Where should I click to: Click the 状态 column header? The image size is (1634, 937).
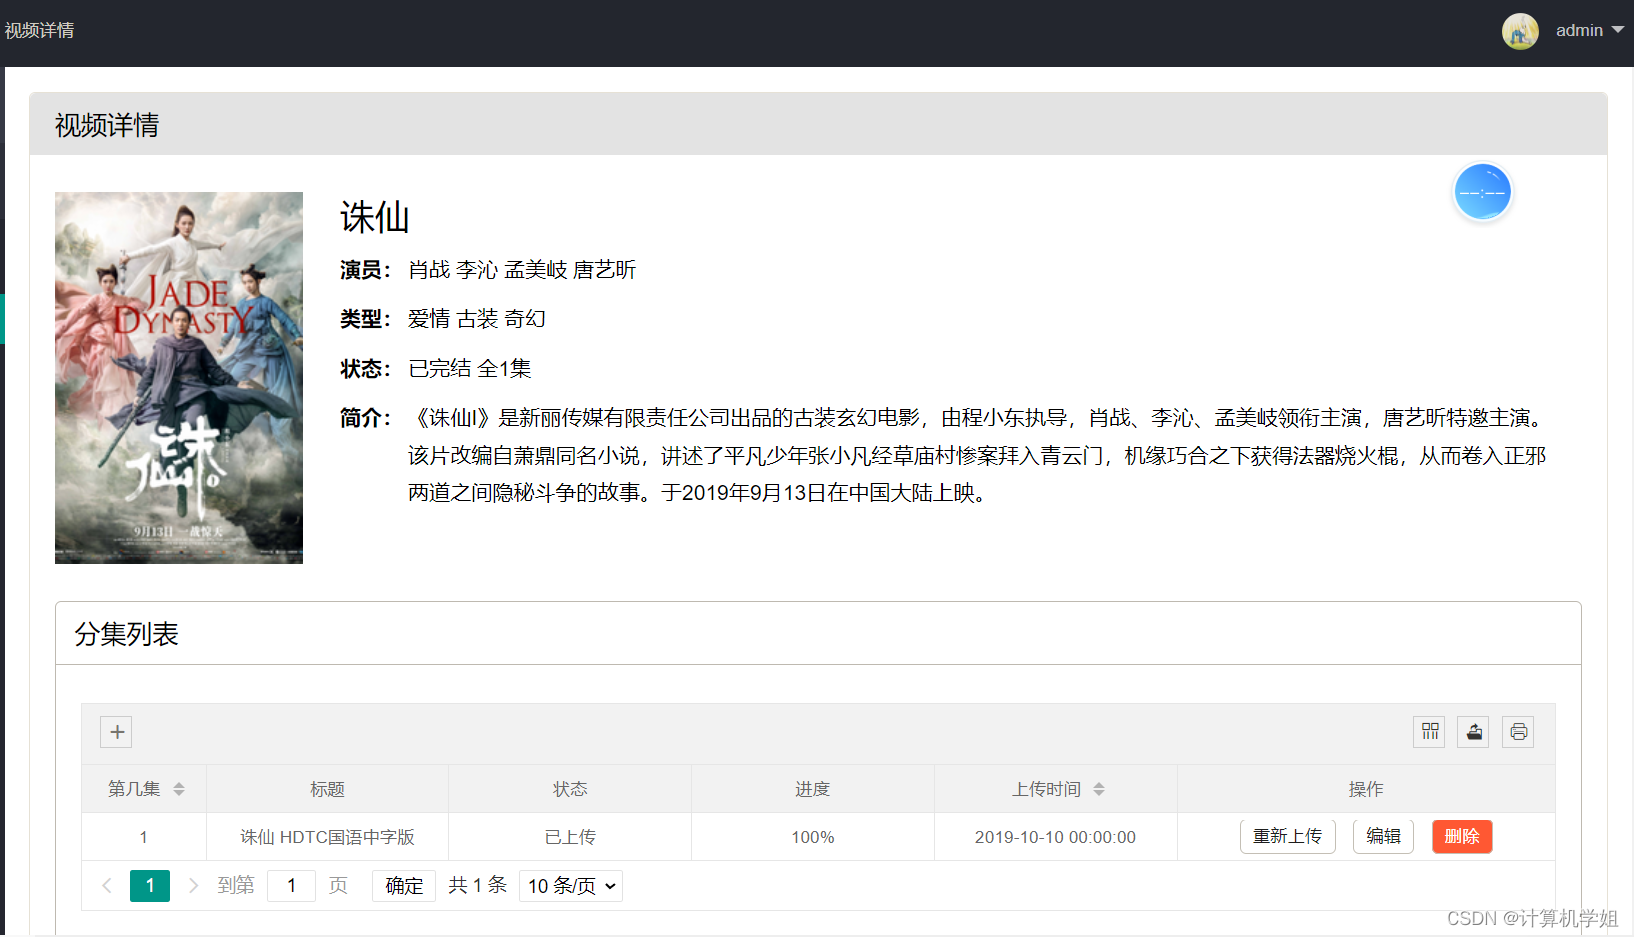click(x=570, y=789)
